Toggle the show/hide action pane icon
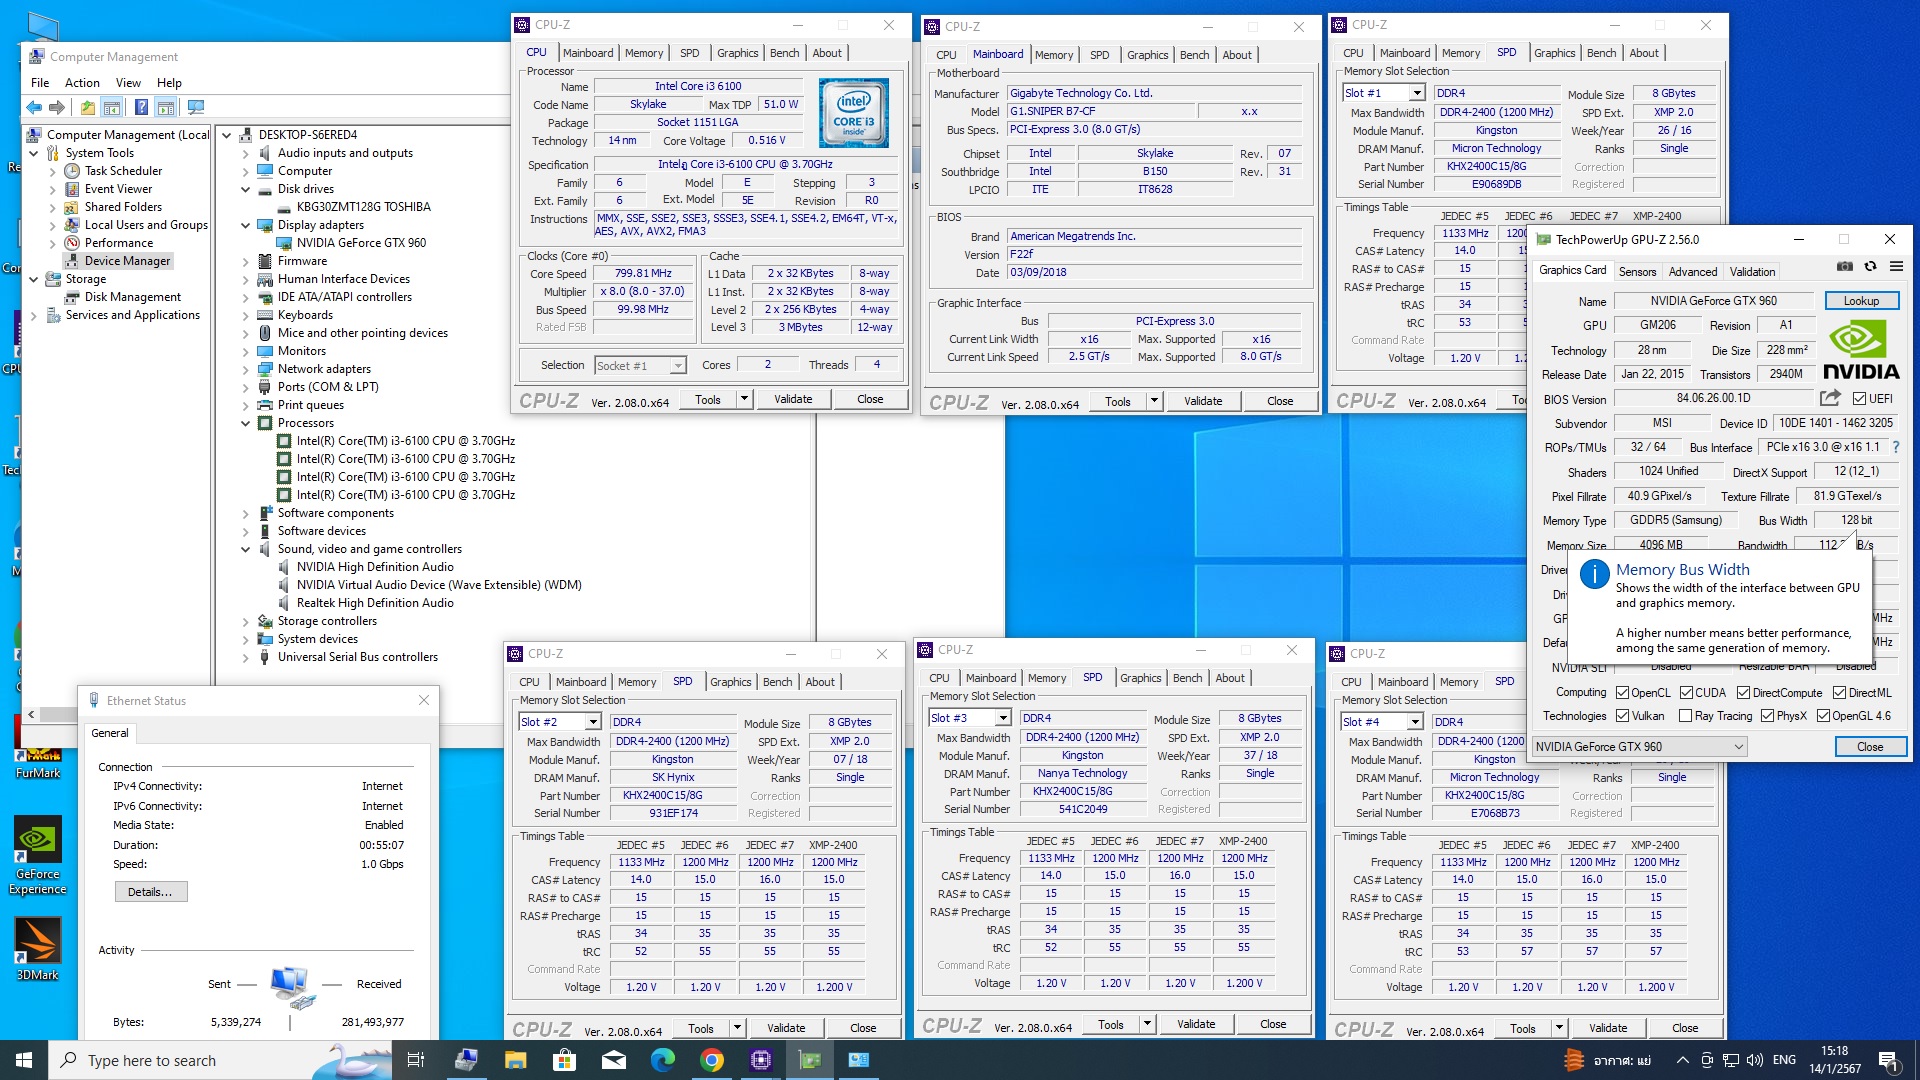The image size is (1920, 1080). tap(166, 107)
